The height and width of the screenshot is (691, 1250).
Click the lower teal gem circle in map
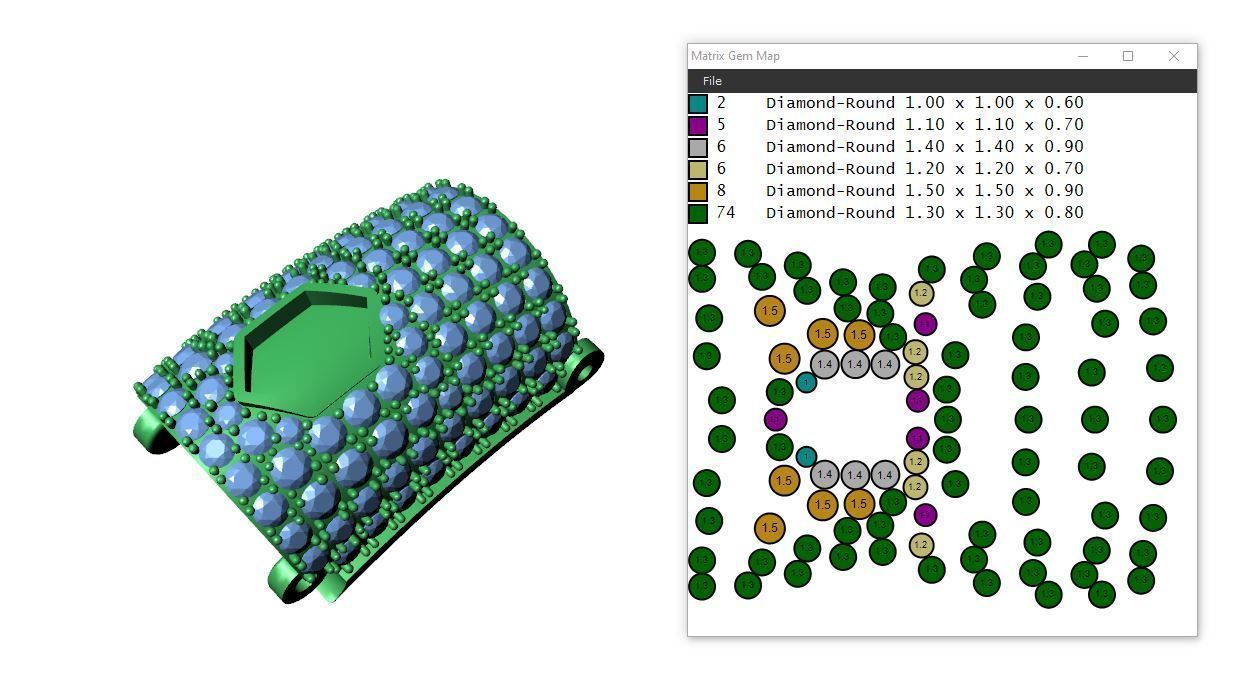tap(806, 457)
